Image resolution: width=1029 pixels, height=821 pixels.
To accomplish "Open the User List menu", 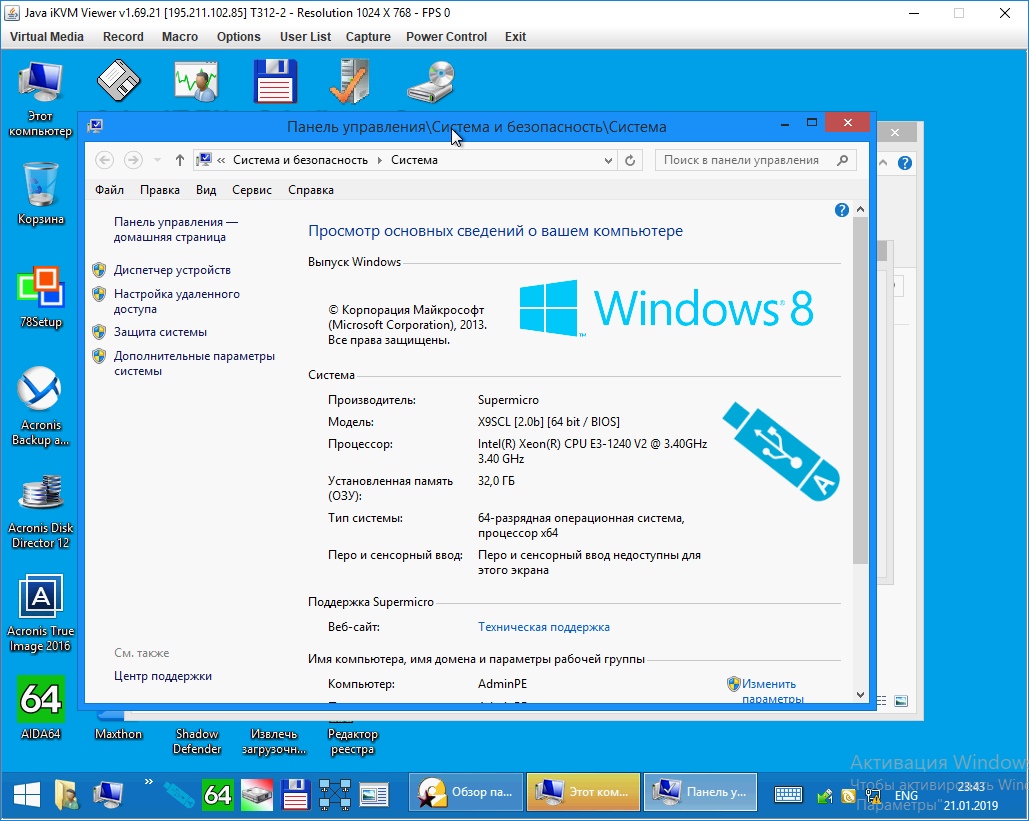I will coord(305,37).
